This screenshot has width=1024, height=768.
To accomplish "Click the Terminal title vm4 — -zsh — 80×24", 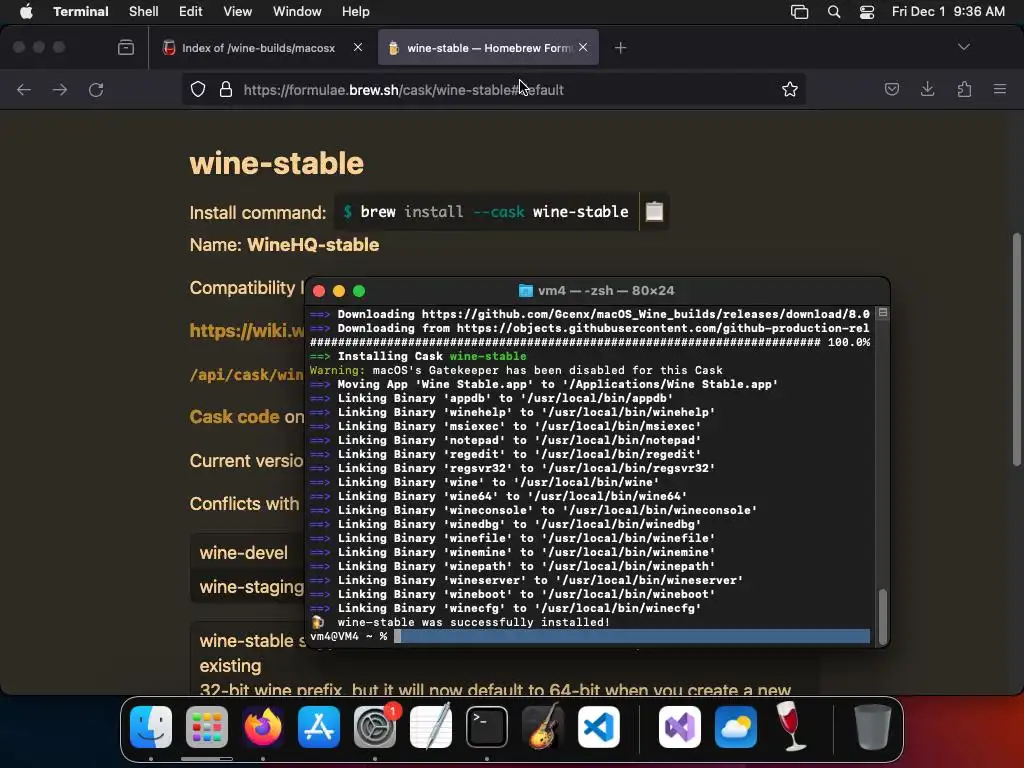I will [605, 291].
